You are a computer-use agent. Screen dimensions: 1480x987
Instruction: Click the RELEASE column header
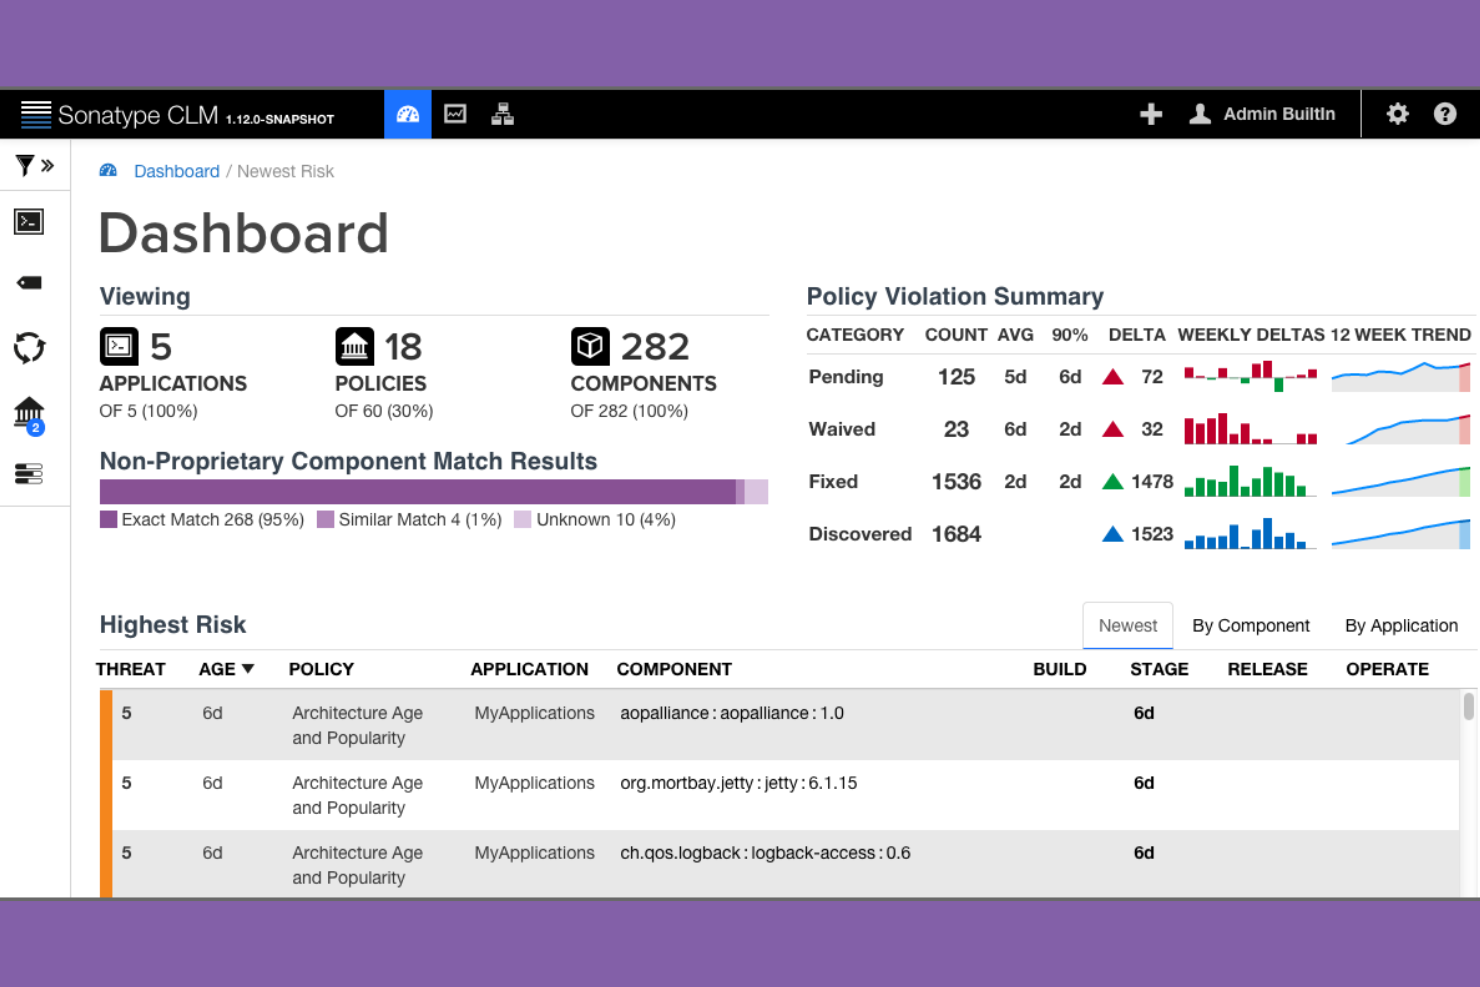[1267, 669]
